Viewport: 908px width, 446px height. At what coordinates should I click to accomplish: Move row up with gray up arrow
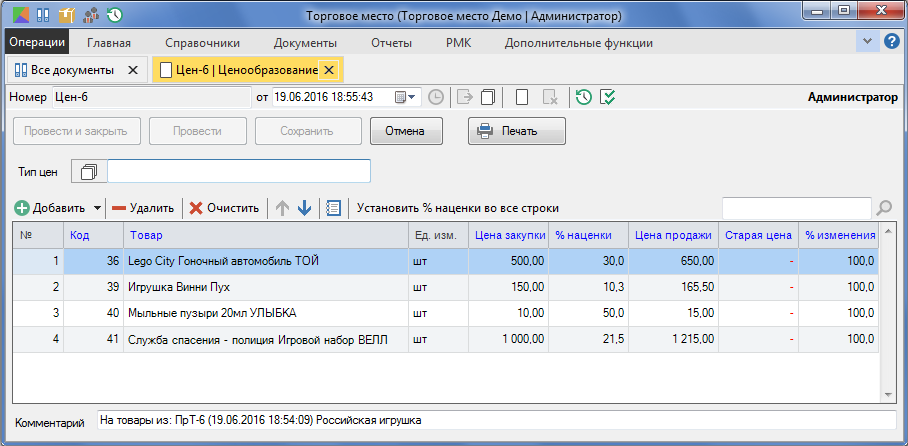coord(282,208)
